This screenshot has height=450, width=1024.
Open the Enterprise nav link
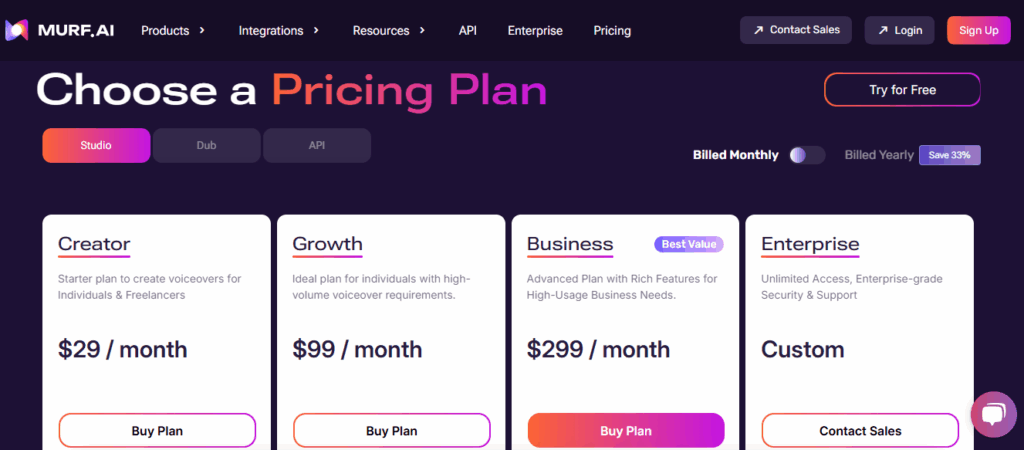535,30
